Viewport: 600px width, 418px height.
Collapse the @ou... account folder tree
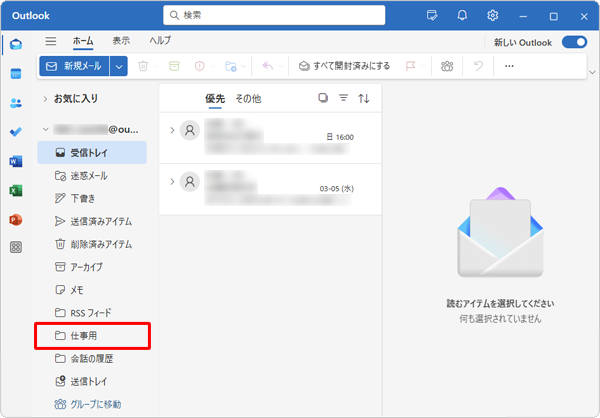click(45, 129)
